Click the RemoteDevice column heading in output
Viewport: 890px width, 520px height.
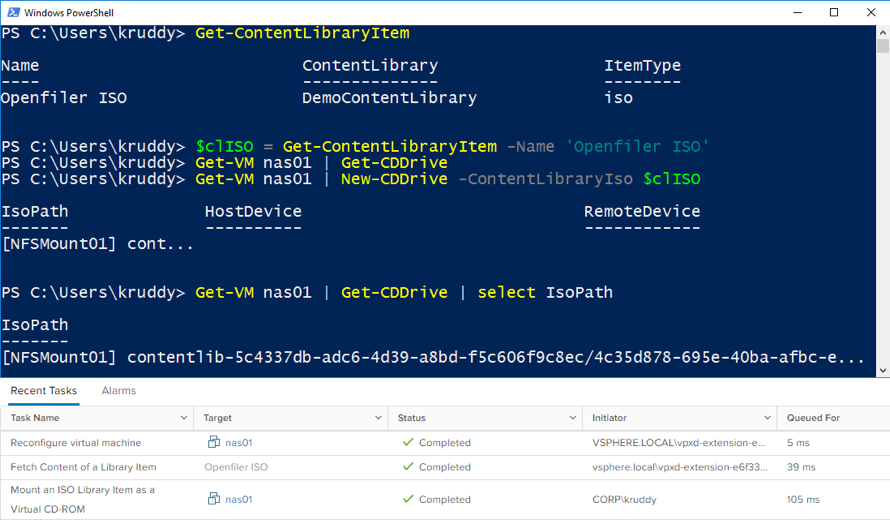642,211
